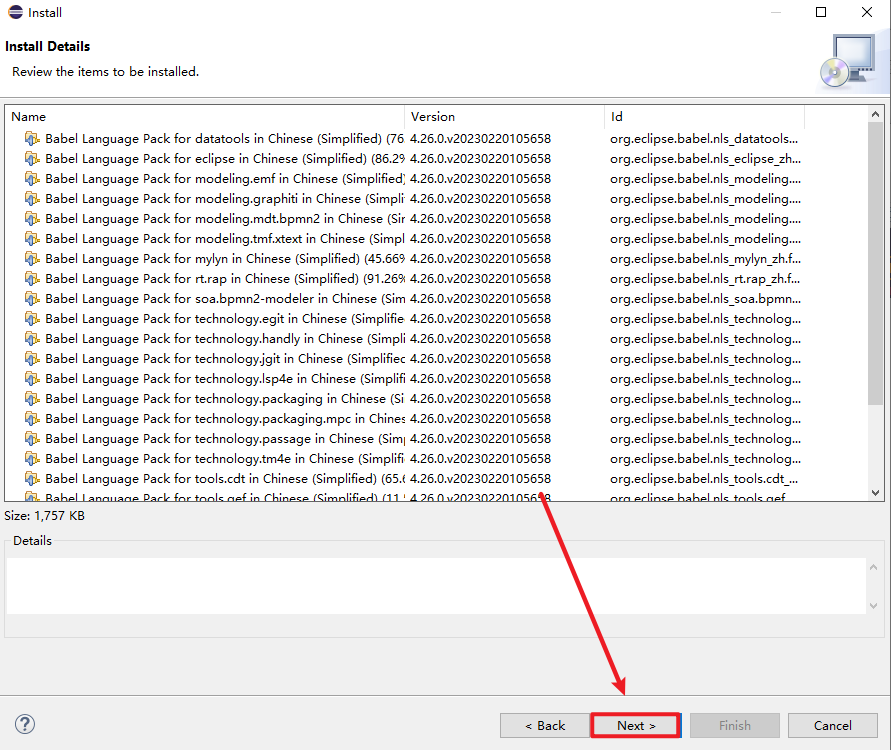The width and height of the screenshot is (891, 750).
Task: Click the eclipse language pack feature icon
Action: tap(32, 159)
